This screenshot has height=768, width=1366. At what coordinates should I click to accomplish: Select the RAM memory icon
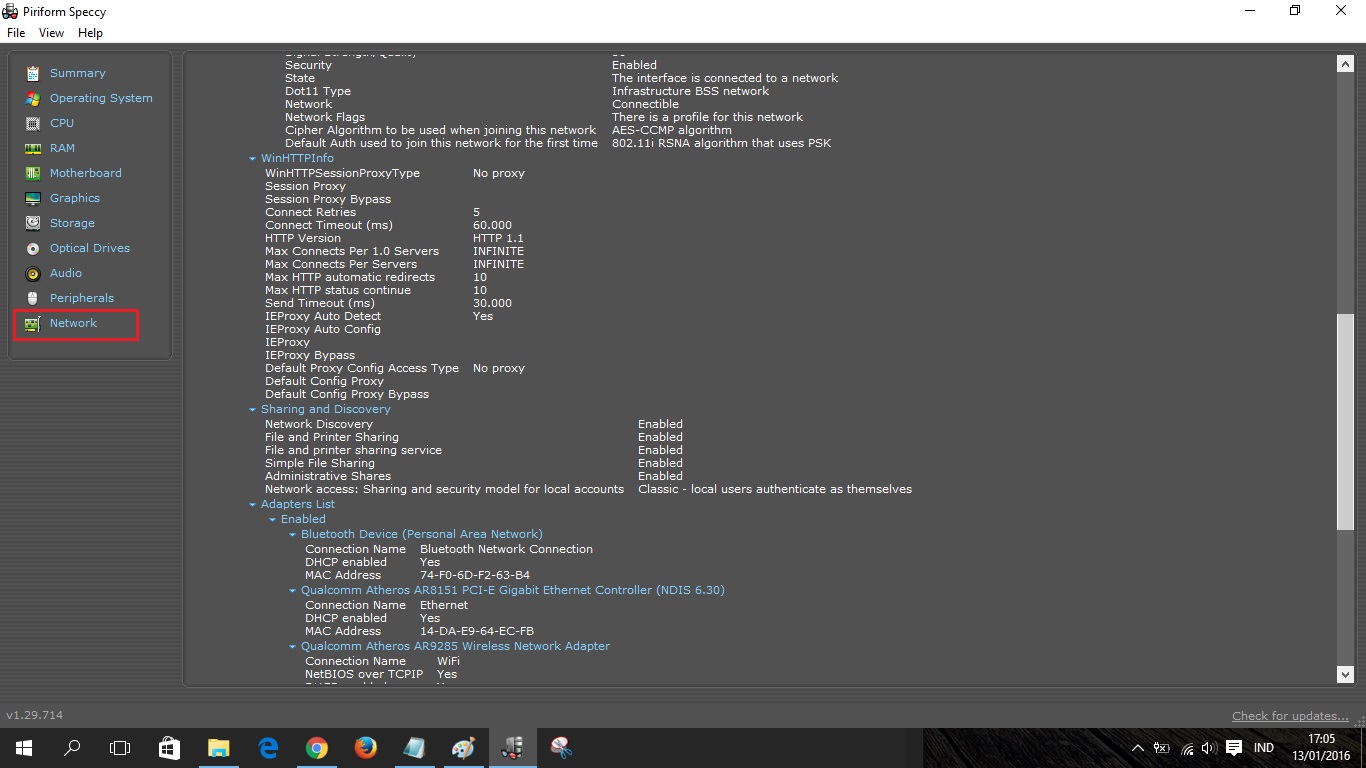point(33,148)
